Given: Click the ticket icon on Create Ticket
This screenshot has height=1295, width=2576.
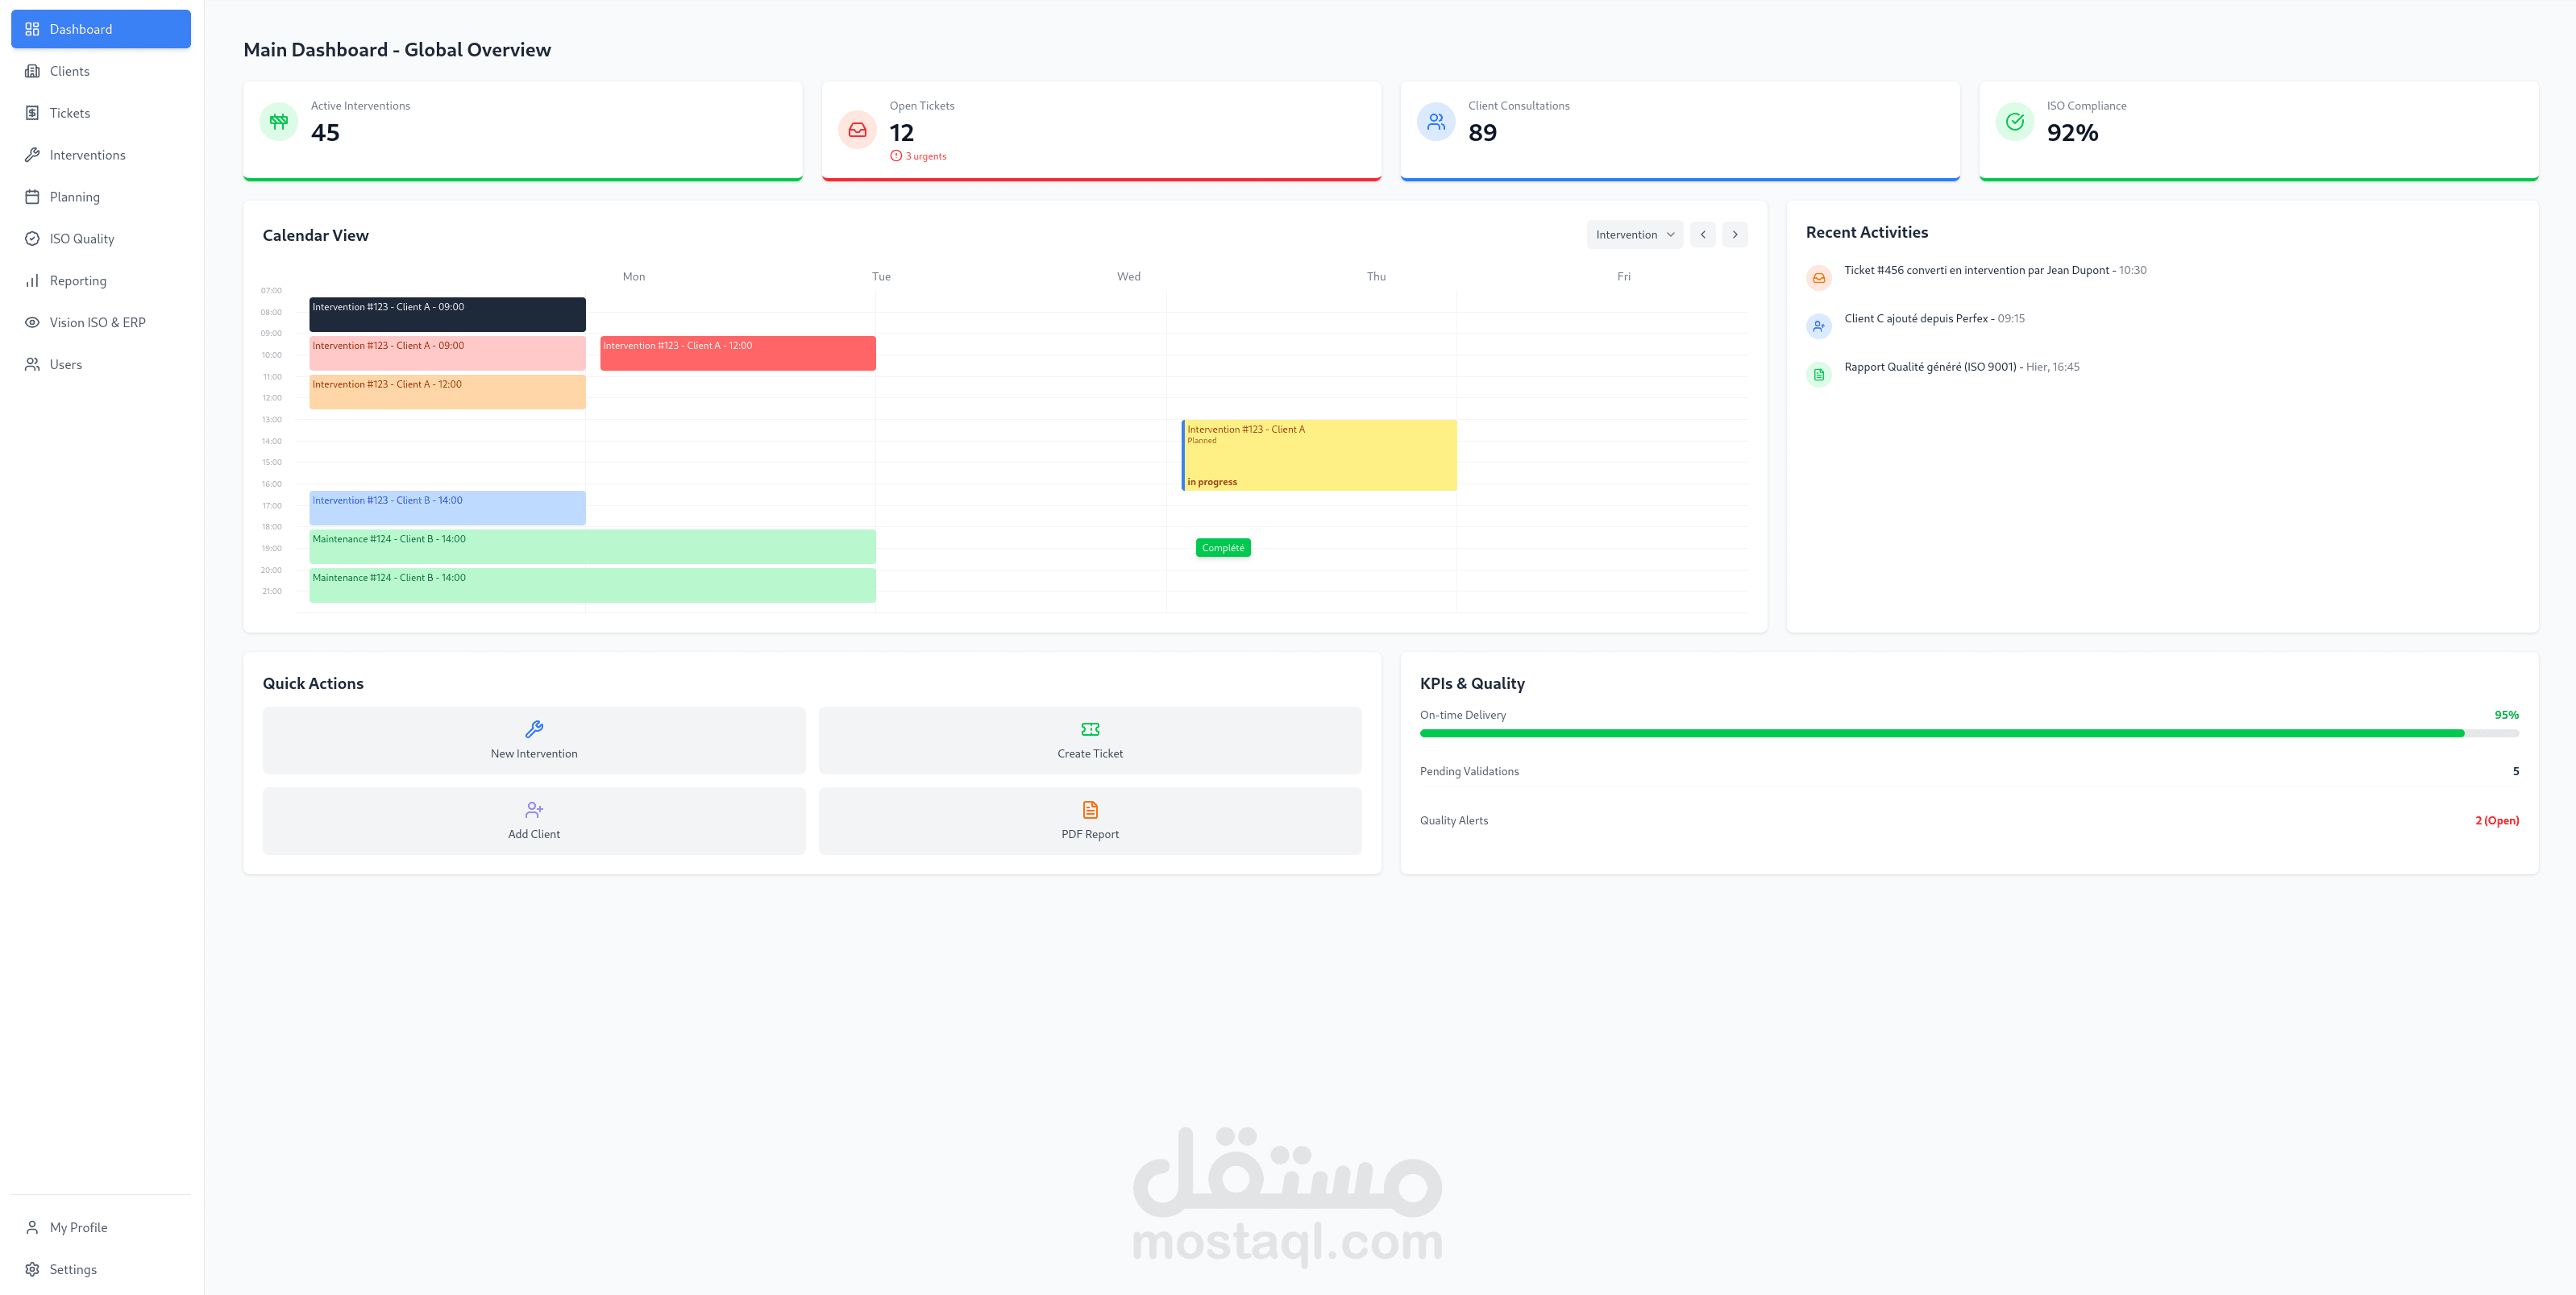Looking at the screenshot, I should [x=1090, y=729].
